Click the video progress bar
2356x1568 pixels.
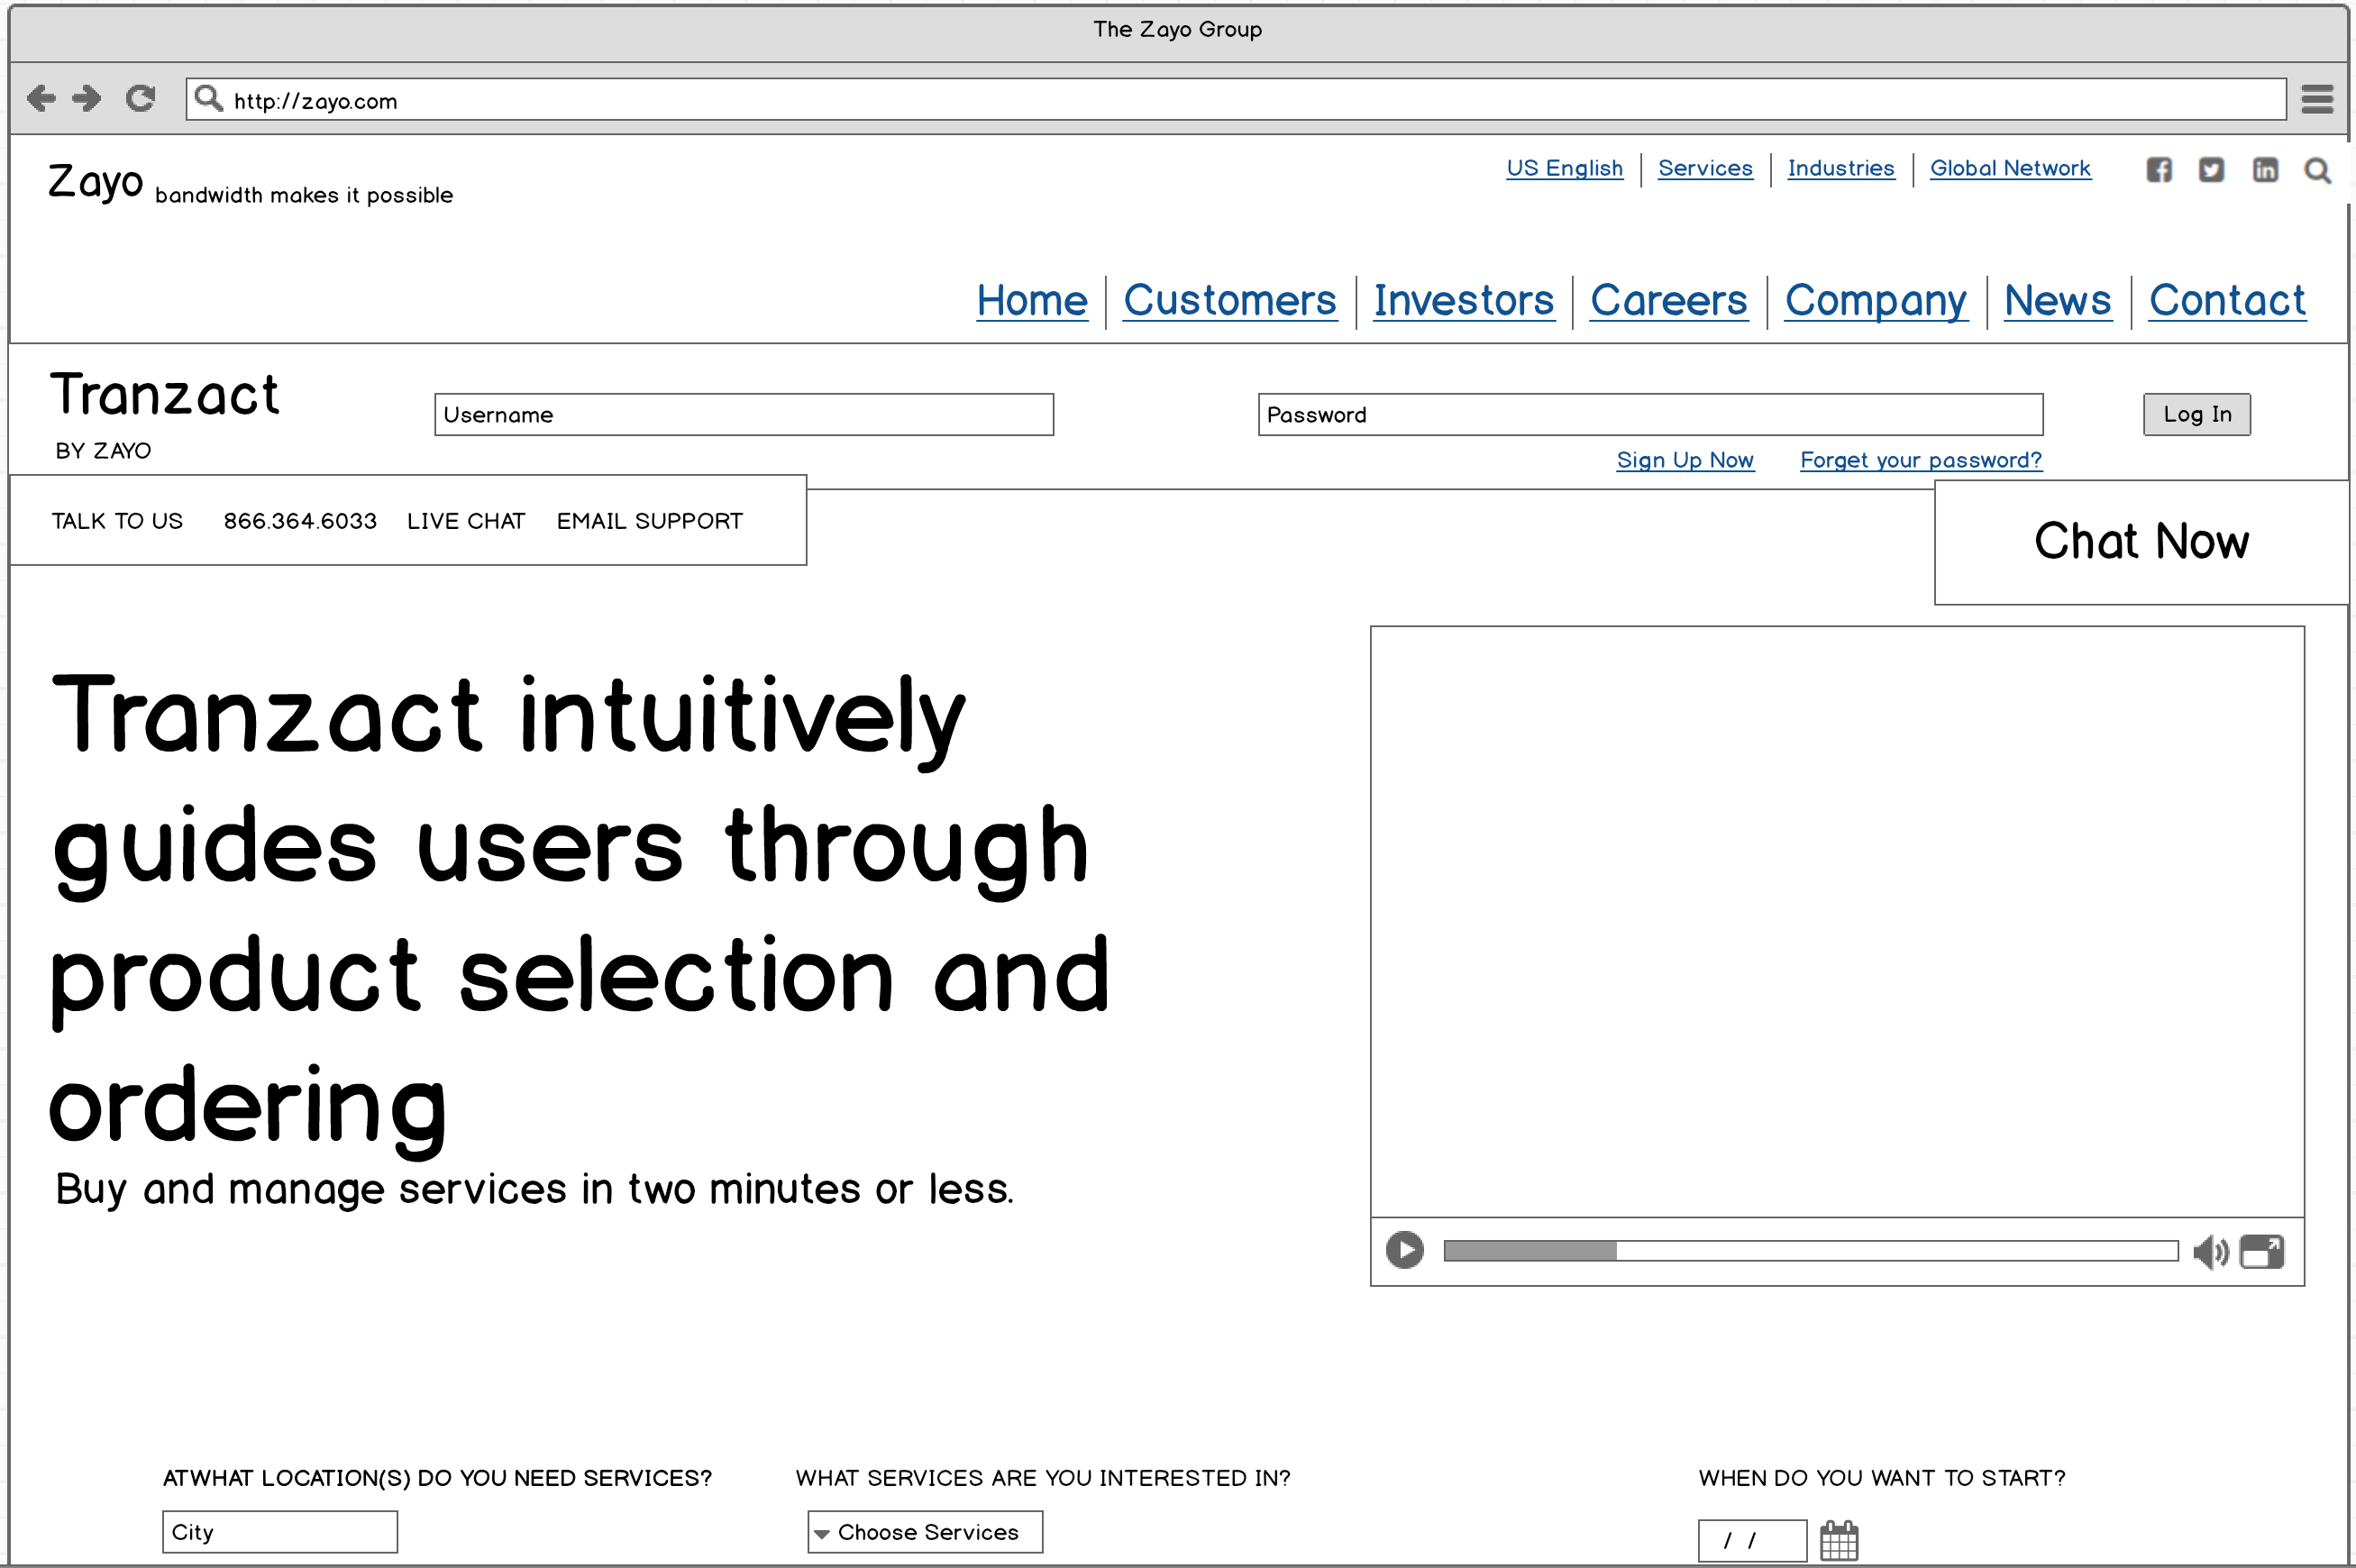click(x=1811, y=1250)
